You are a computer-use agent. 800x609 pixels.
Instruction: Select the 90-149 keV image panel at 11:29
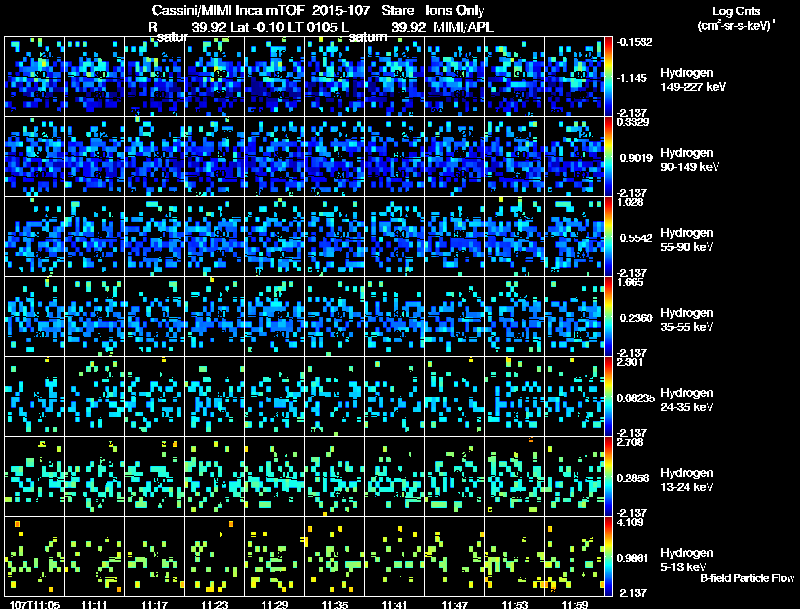click(x=274, y=157)
